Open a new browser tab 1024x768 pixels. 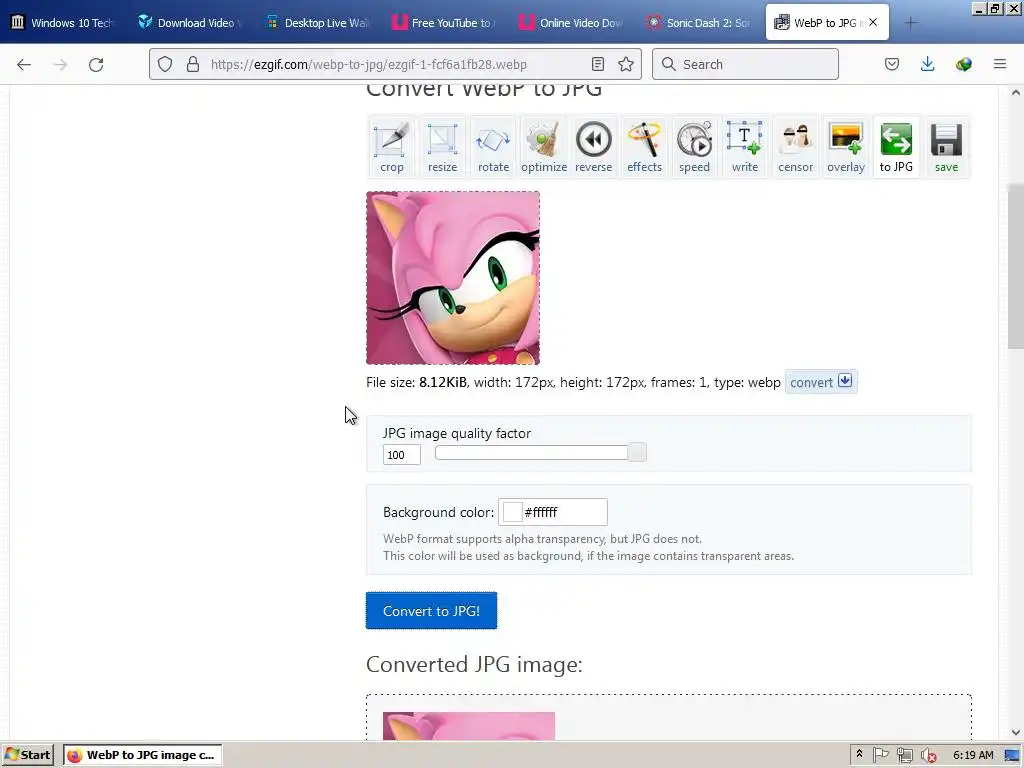coord(910,23)
